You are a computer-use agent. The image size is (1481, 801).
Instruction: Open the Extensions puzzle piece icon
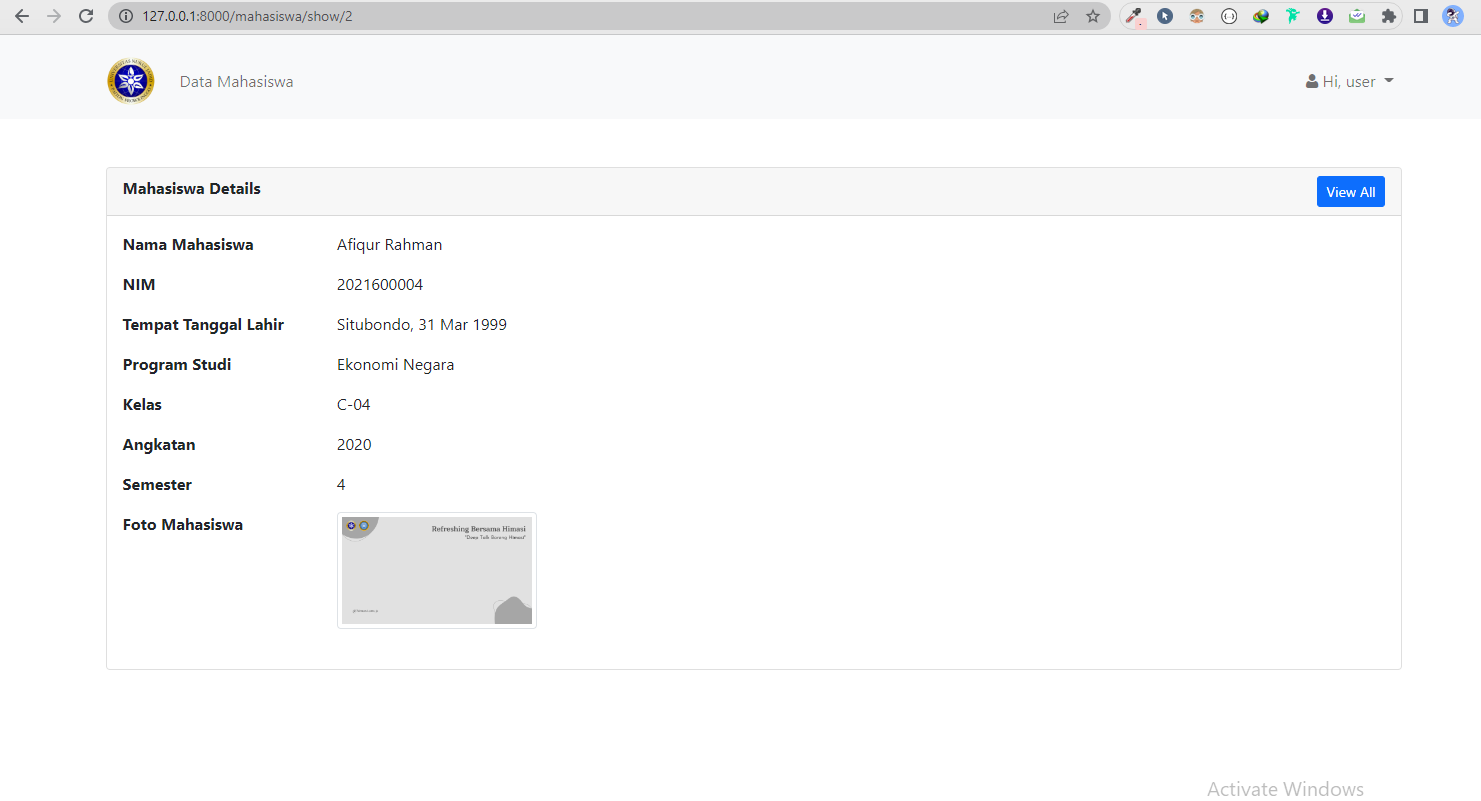point(1388,16)
